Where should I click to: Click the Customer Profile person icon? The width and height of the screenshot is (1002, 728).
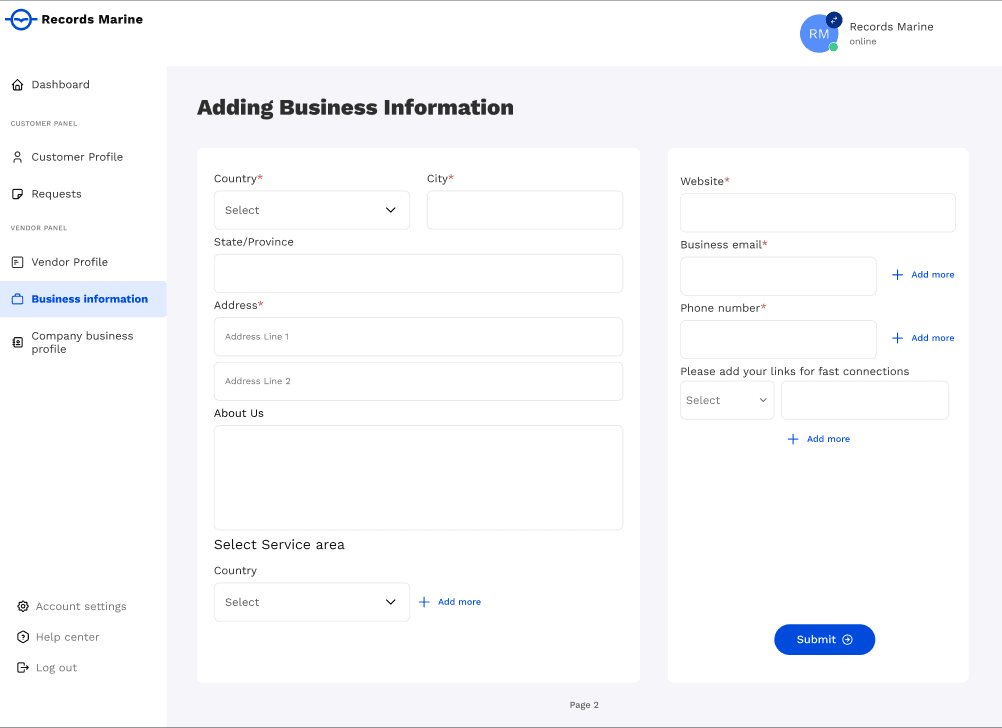click(17, 157)
